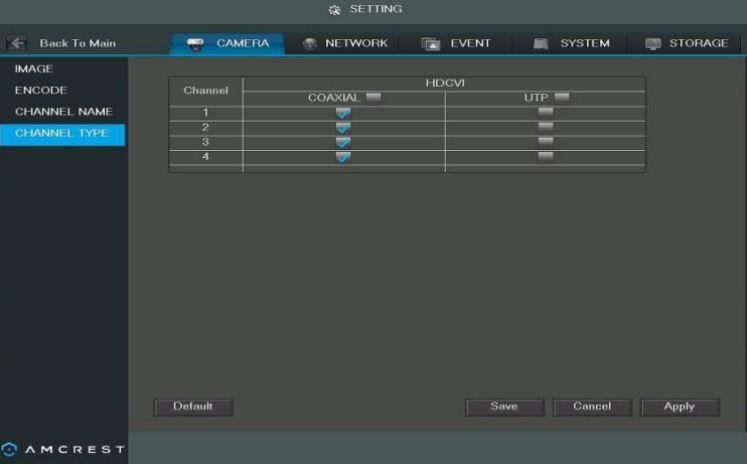Open the IMAGE settings page
The width and height of the screenshot is (747, 464).
pyautogui.click(x=34, y=69)
